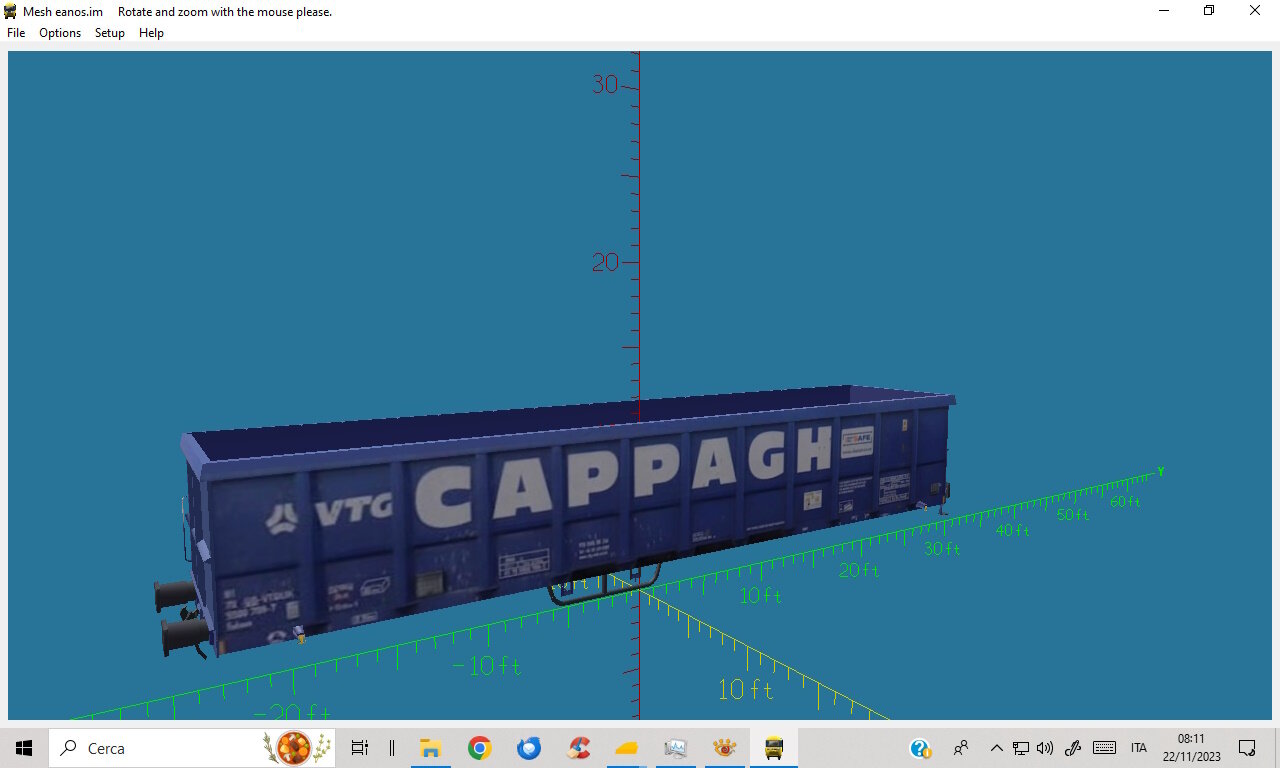Close the Mesh viewer window
1280x768 pixels.
1255,11
